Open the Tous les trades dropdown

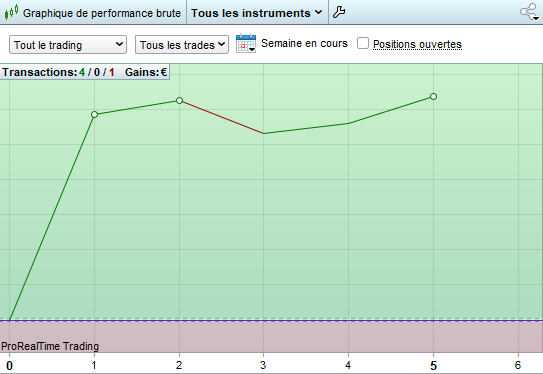[182, 45]
